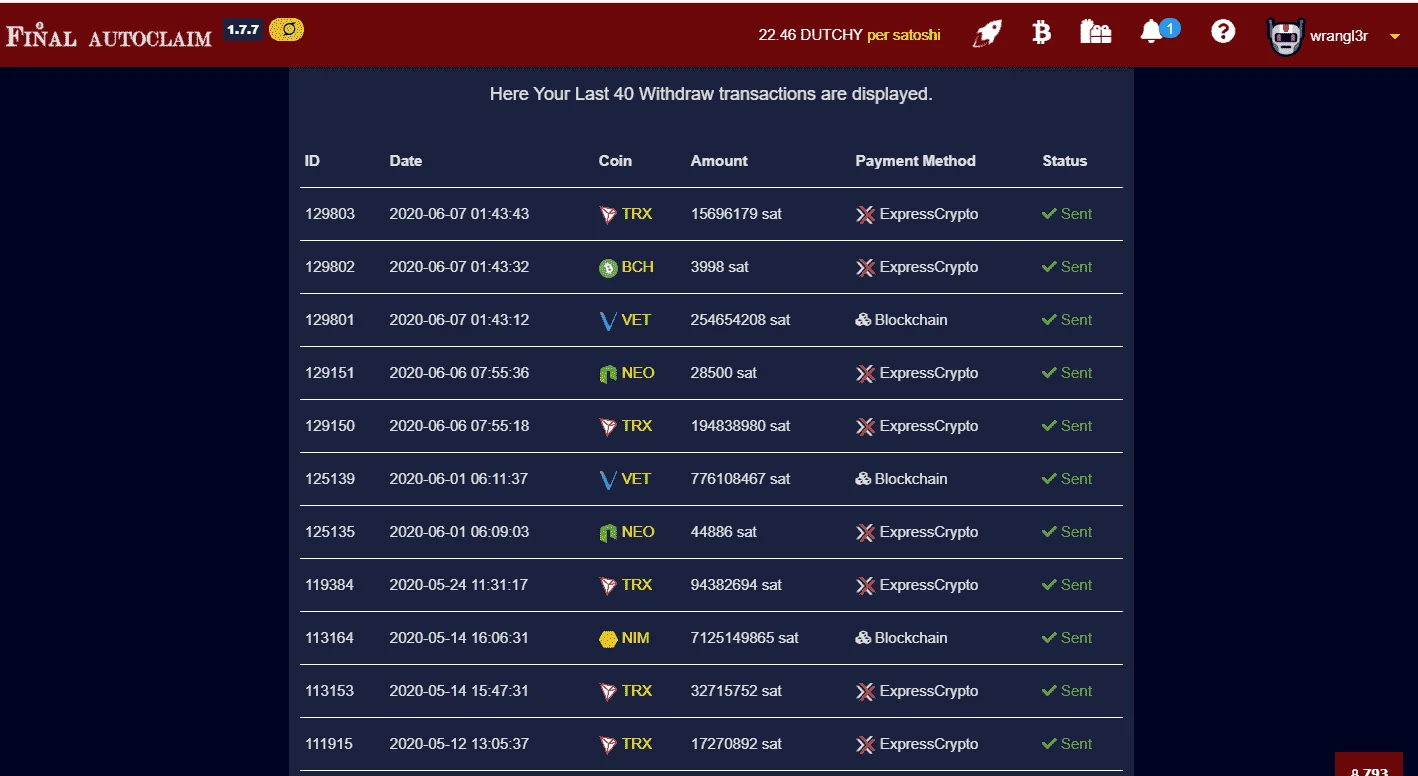Select transaction ID 113164
Screen dimensions: 1418x776
(330, 638)
